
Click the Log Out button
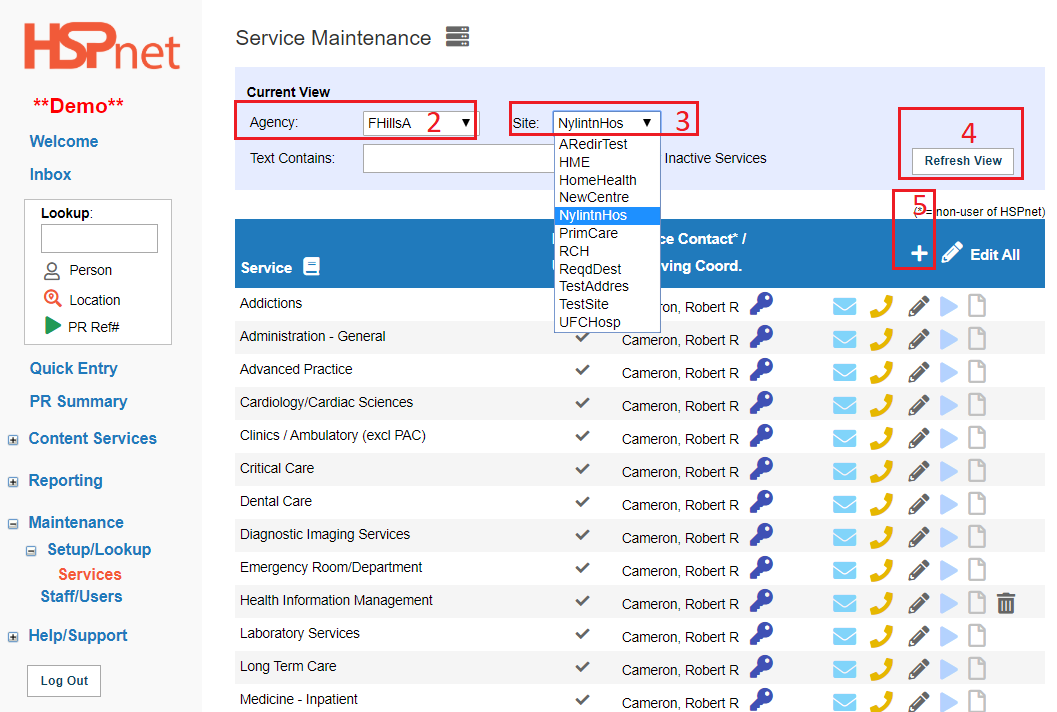[x=64, y=681]
